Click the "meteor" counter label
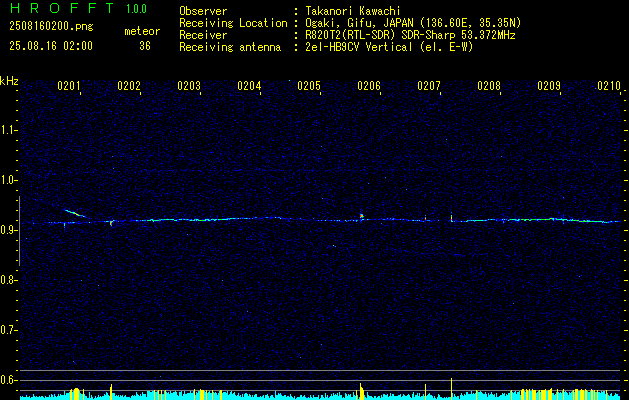This screenshot has width=629, height=400. pyautogui.click(x=142, y=31)
